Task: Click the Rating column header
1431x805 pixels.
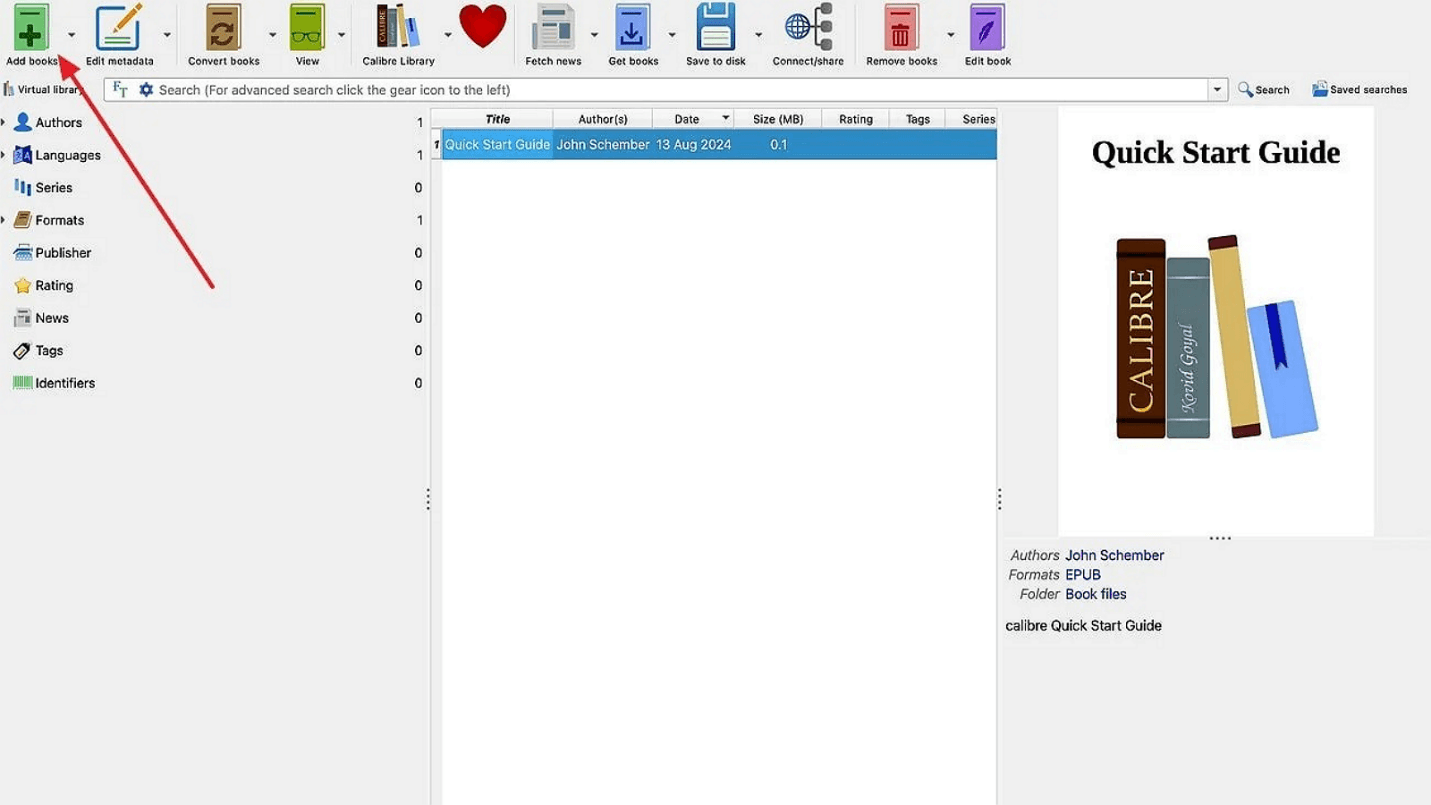Action: tap(855, 119)
